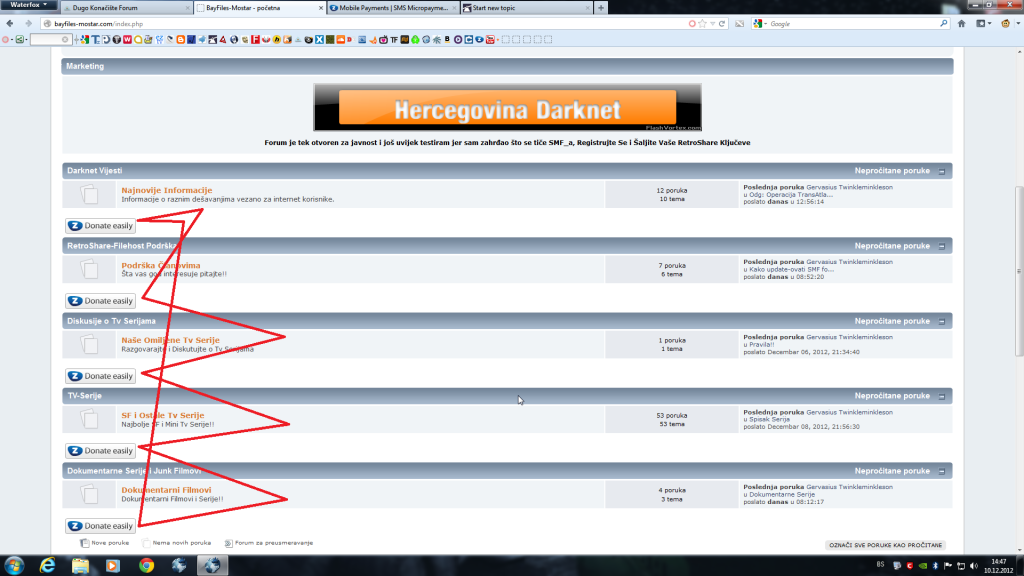
Task: Go back with the browser back arrow
Action: tap(10, 24)
